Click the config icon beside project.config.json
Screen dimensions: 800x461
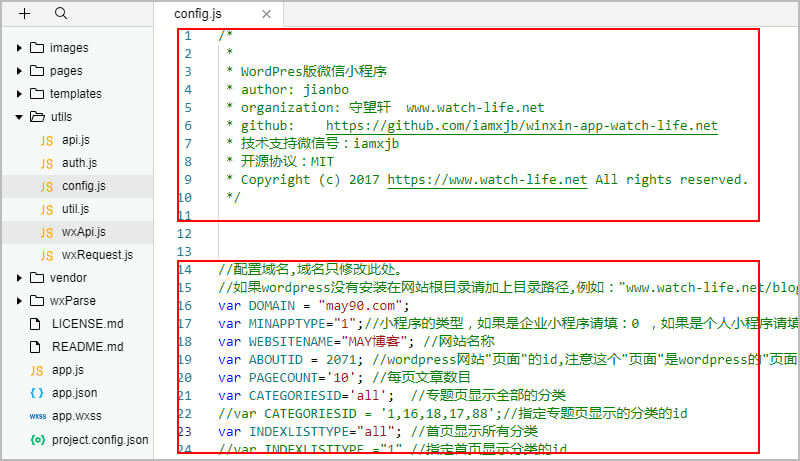[37, 439]
